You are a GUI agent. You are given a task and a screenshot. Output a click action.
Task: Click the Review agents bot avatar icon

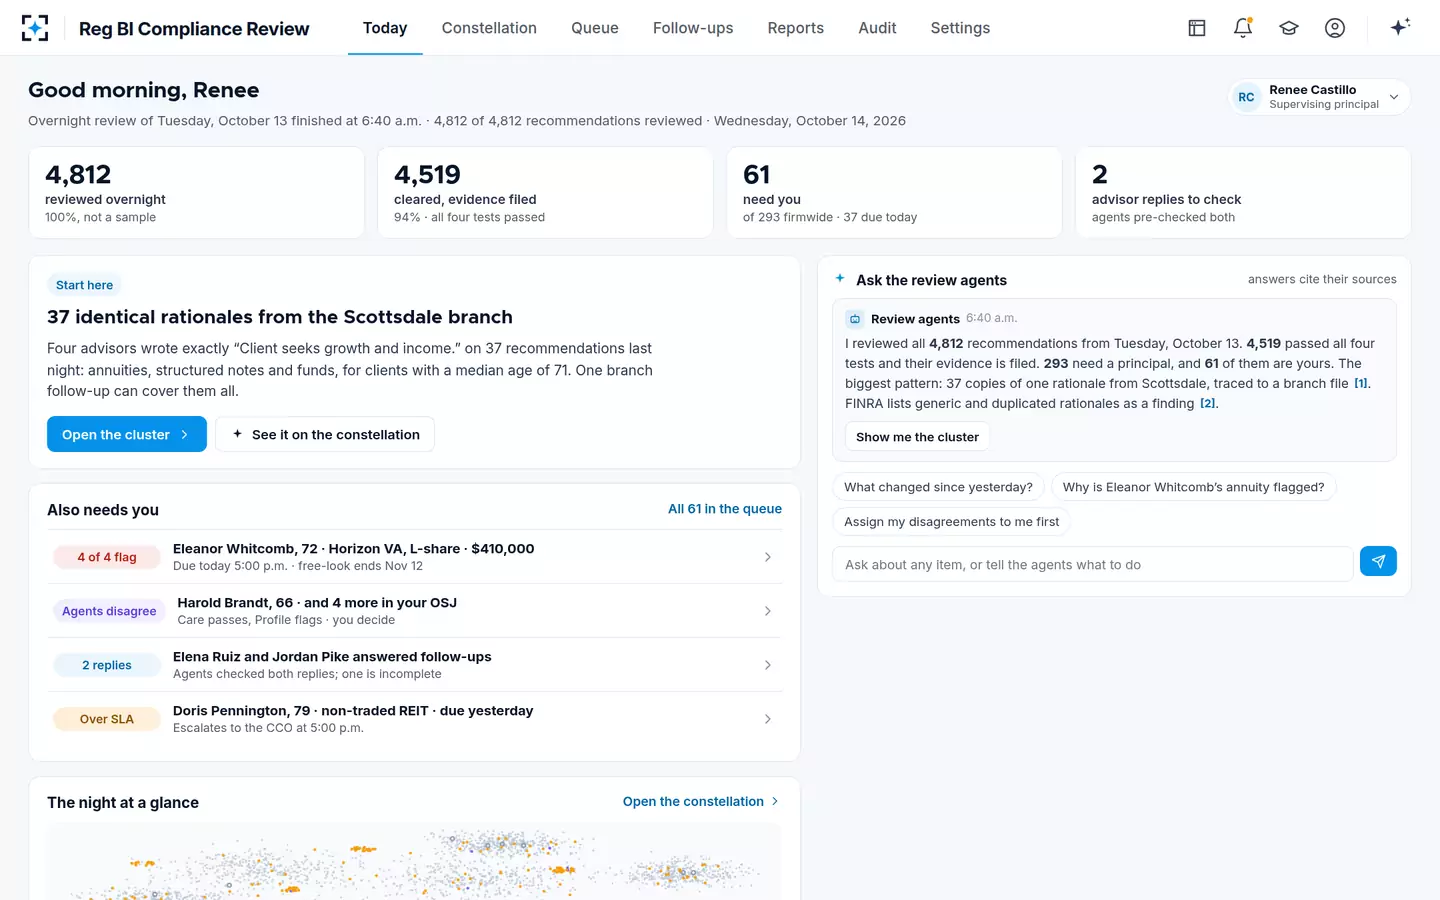pyautogui.click(x=855, y=319)
